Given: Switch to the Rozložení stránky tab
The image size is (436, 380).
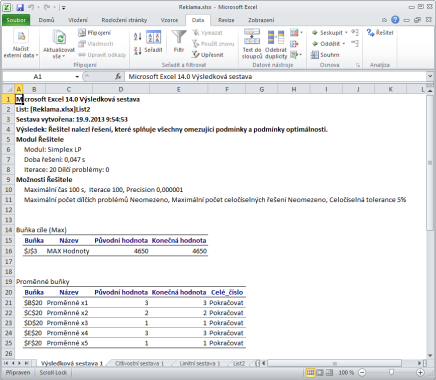Looking at the screenshot, I should coord(124,20).
